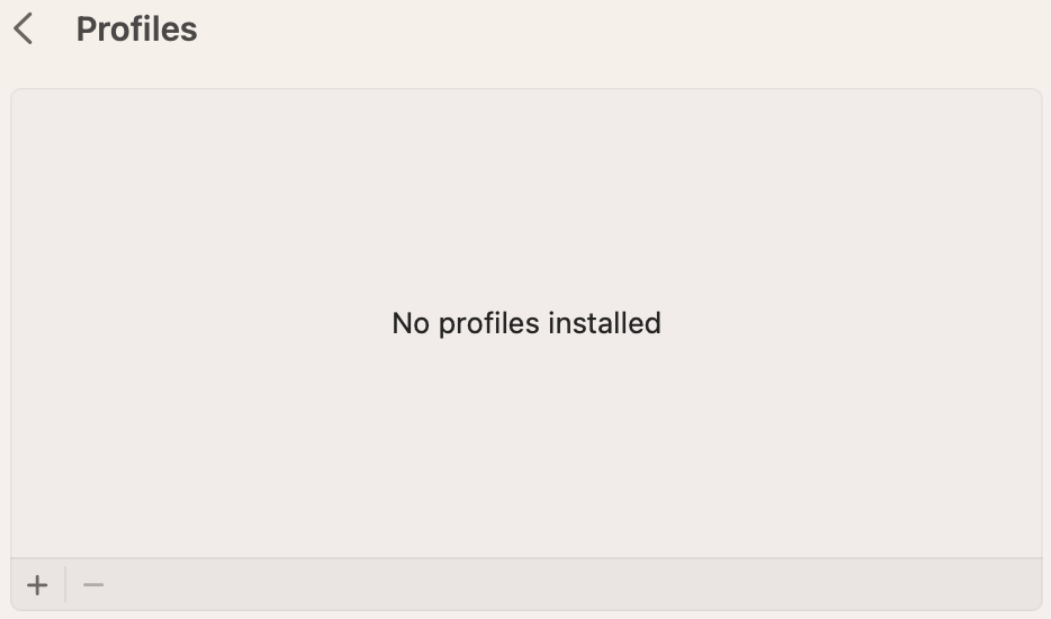Click the minus icon to remove a profile

coord(93,585)
